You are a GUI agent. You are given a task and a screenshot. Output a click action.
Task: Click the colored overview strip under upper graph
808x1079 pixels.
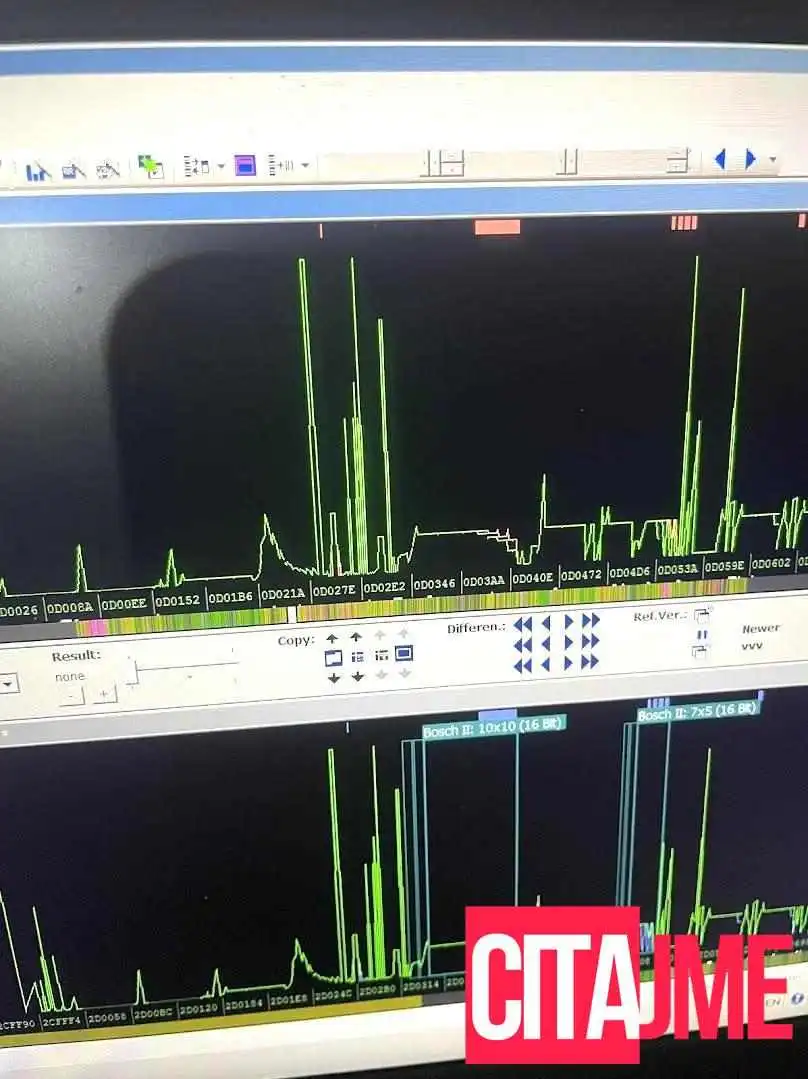pos(413,606)
